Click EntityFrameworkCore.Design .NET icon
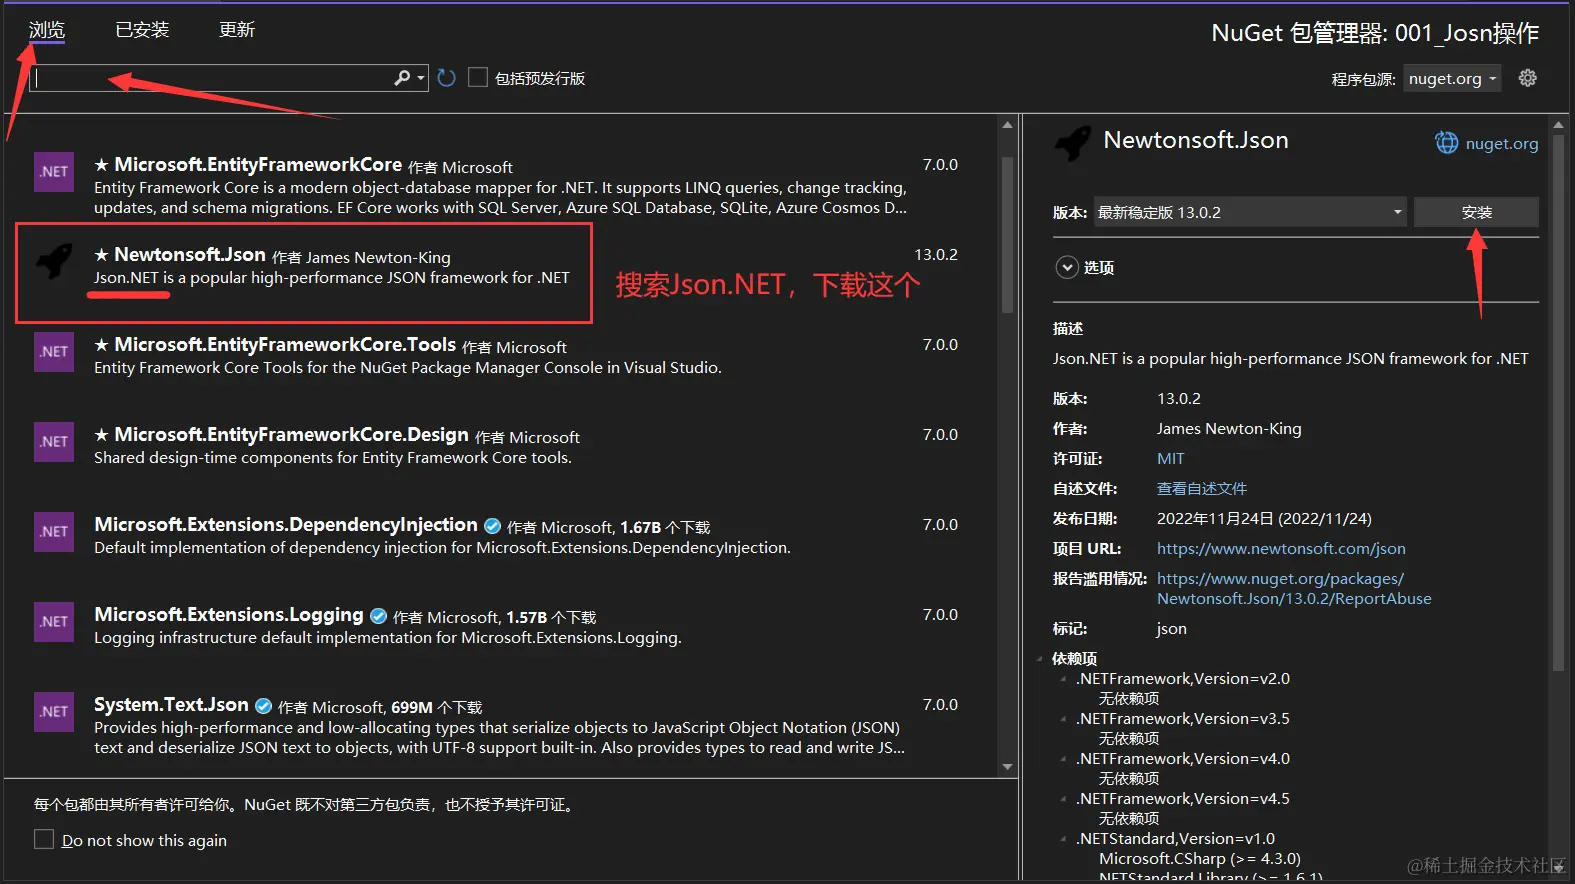The height and width of the screenshot is (884, 1575). pyautogui.click(x=54, y=441)
